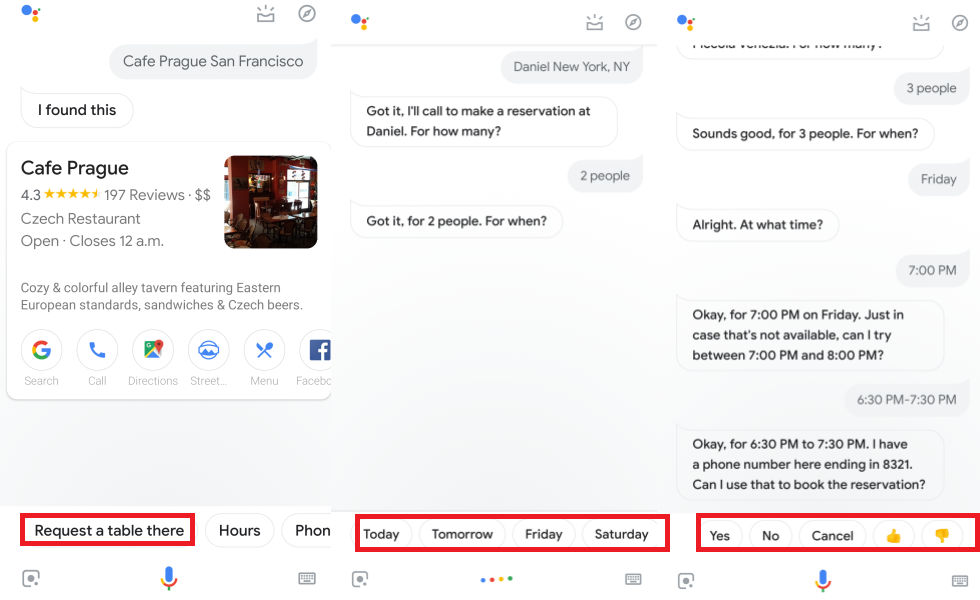The image size is (980, 600).
Task: Tap the Lens icon on the Daniel reservation screen
Action: click(360, 579)
